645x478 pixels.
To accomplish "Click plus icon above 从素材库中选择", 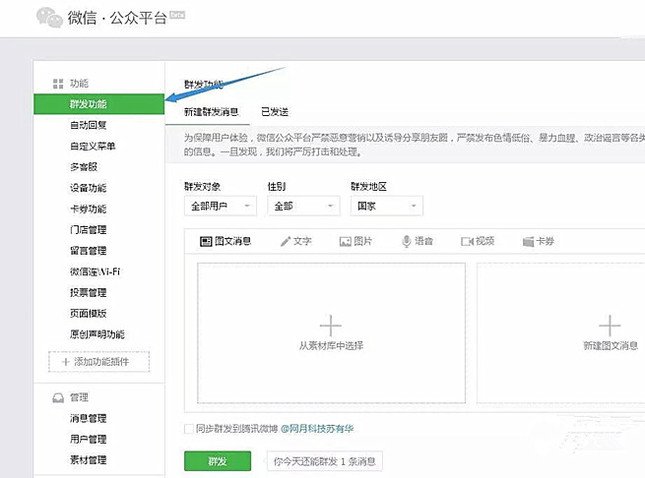I will [x=331, y=326].
